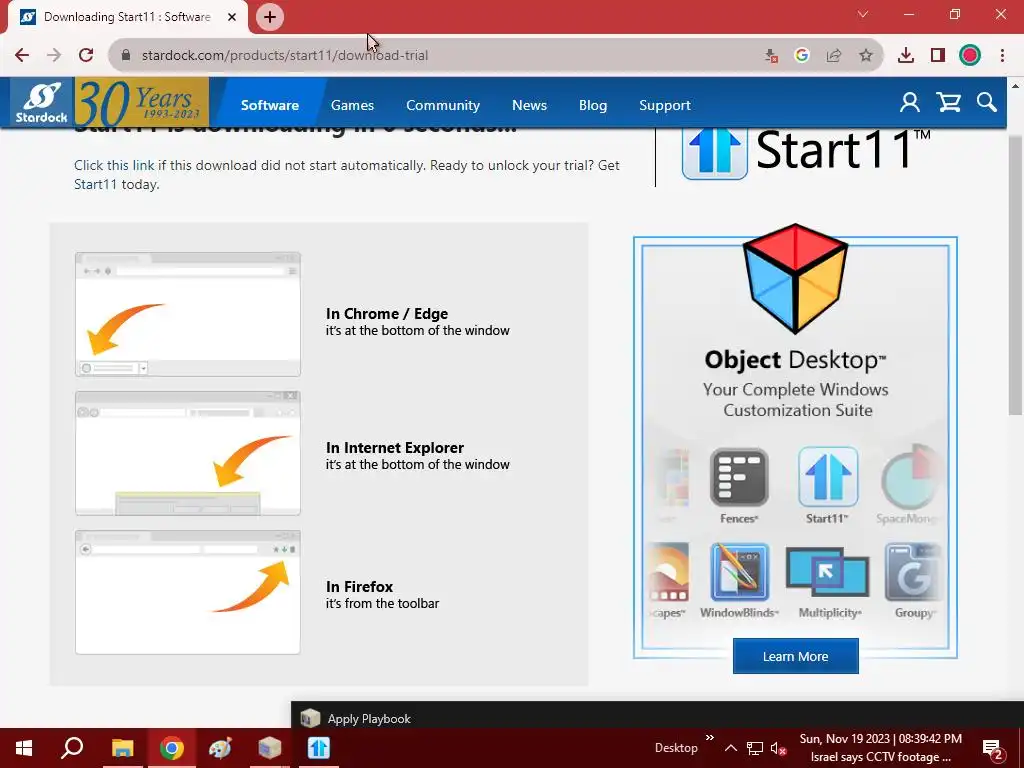1024x768 pixels.
Task: Click the Learn More button
Action: point(795,656)
